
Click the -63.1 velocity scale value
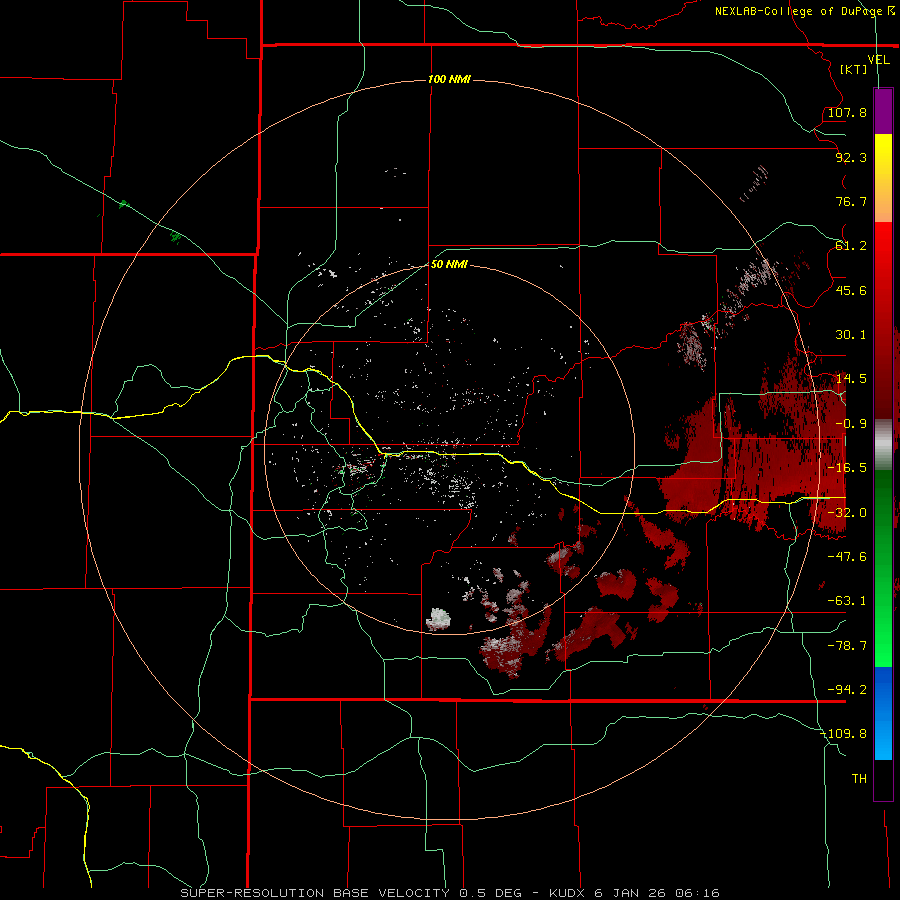tap(847, 601)
